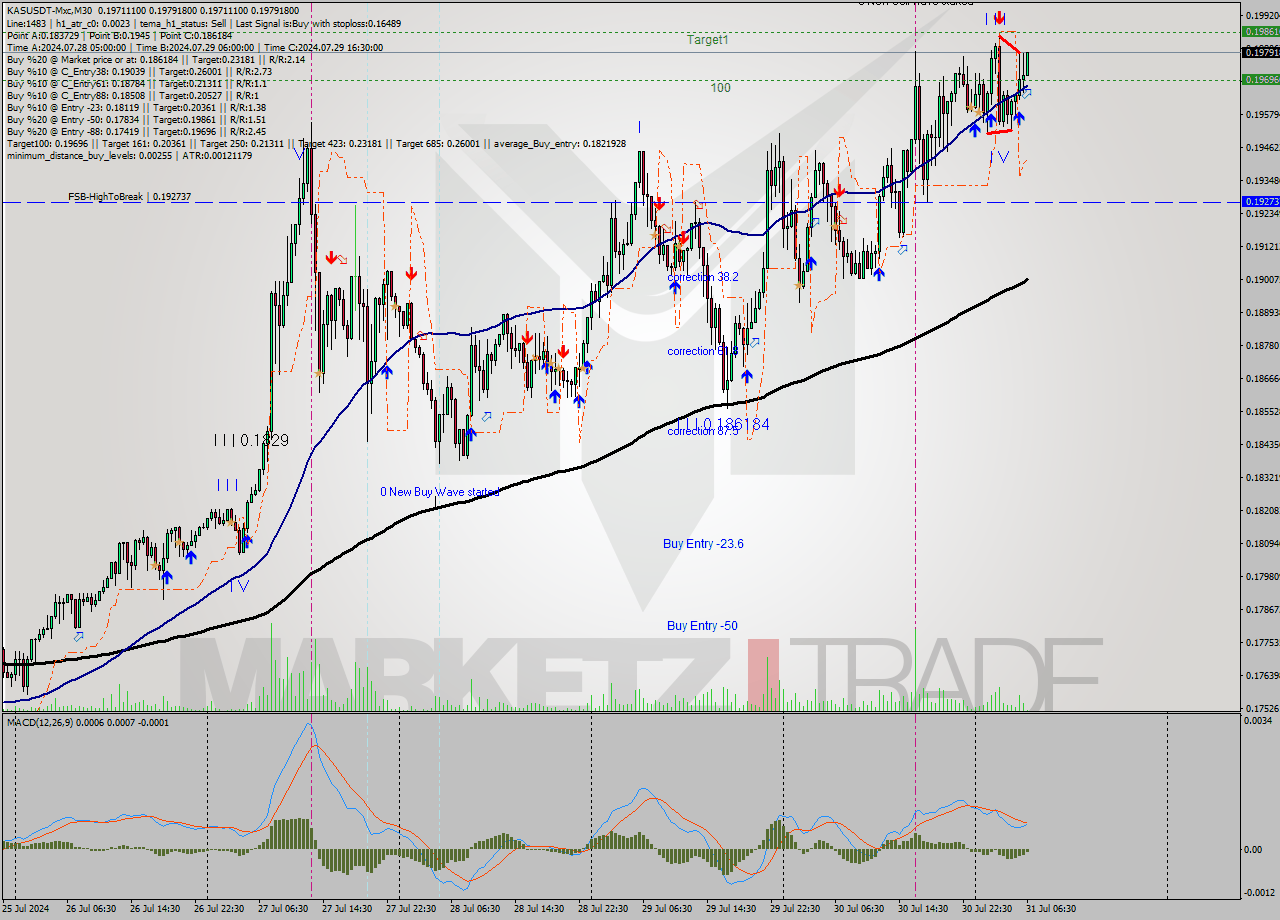
Task: Click the '25 Jul 2024' time label
Action: coord(25,909)
